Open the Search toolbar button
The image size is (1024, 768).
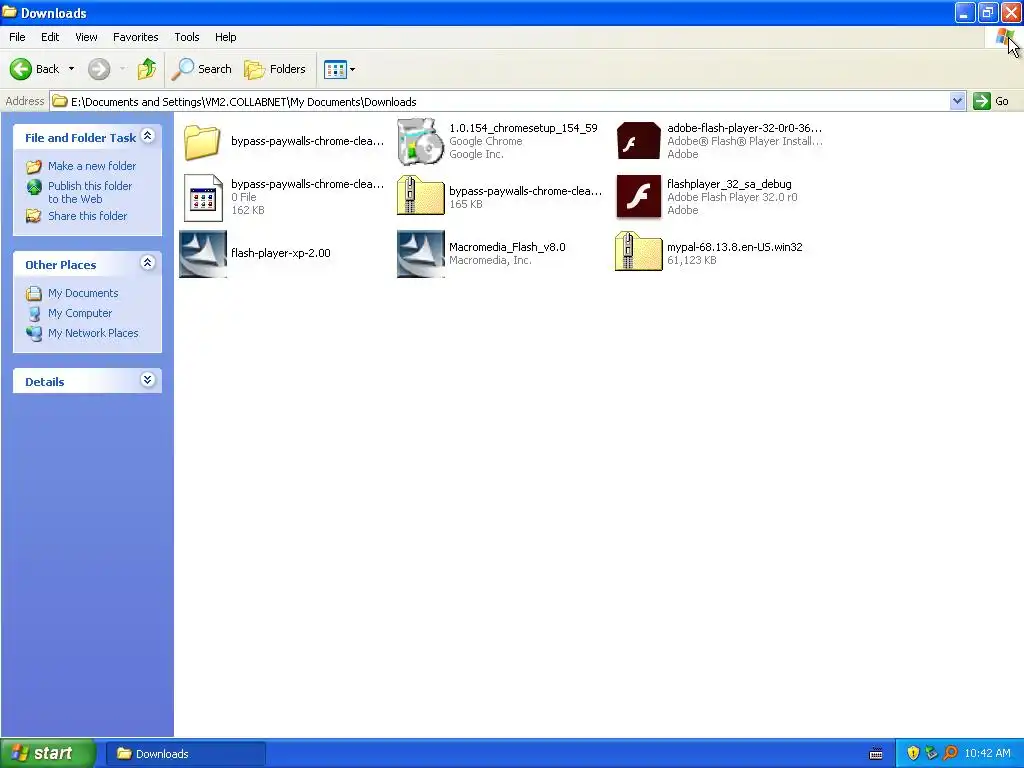[202, 69]
